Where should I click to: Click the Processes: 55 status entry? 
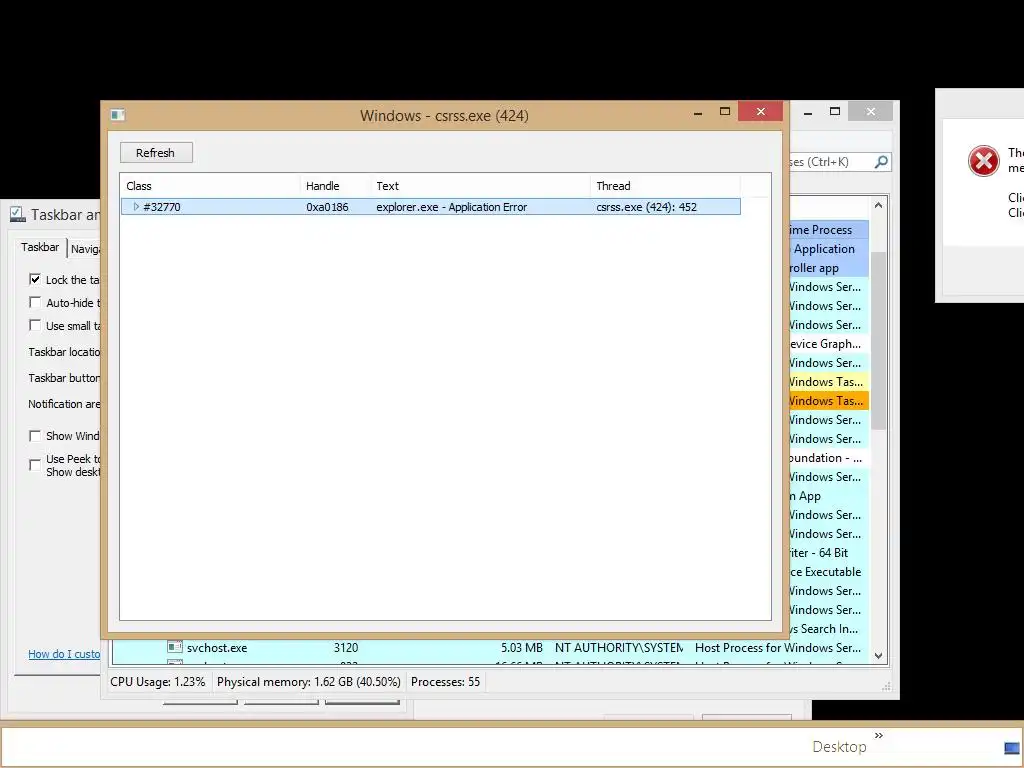pyautogui.click(x=445, y=682)
